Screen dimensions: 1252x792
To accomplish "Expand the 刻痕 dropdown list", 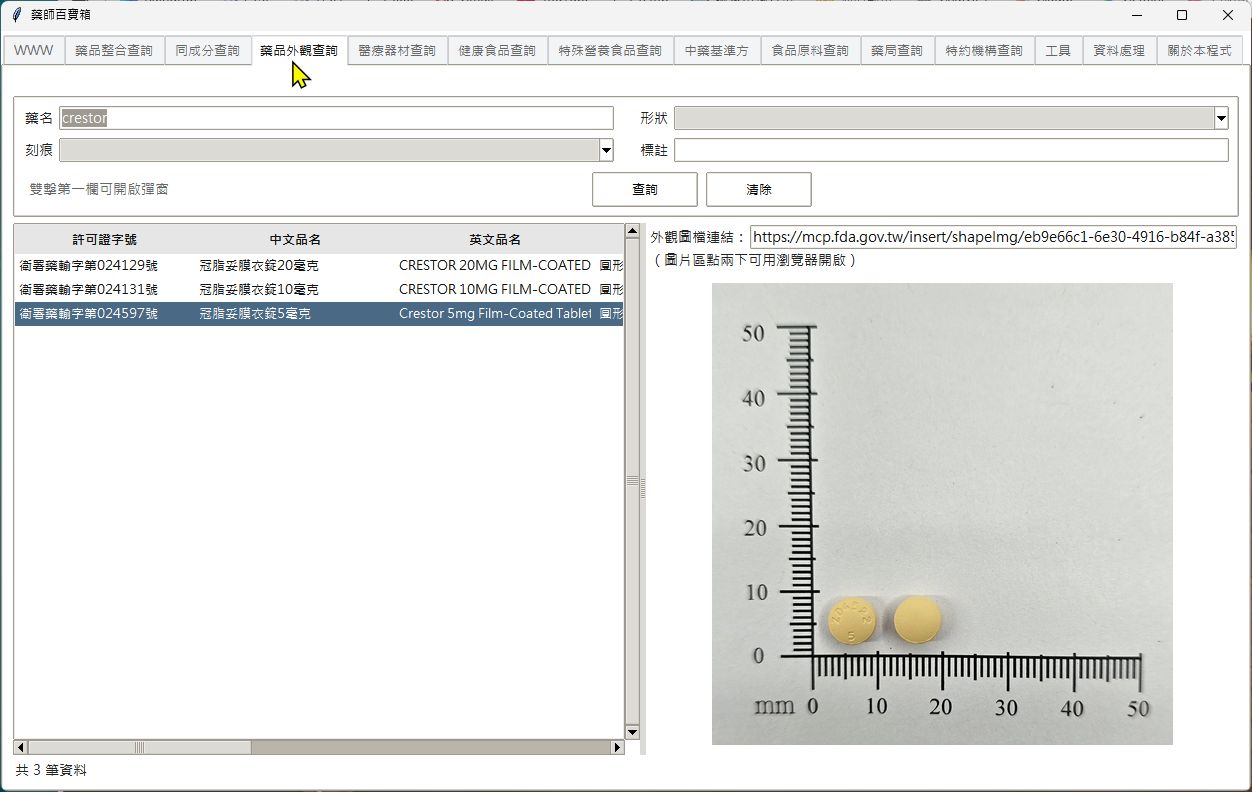I will click(x=606, y=150).
